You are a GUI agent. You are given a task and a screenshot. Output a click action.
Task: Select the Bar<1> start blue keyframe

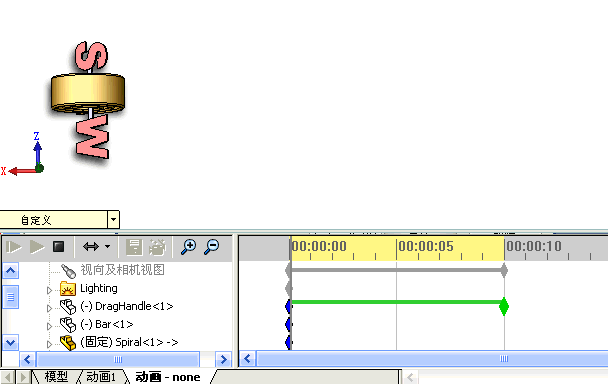coord(288,324)
